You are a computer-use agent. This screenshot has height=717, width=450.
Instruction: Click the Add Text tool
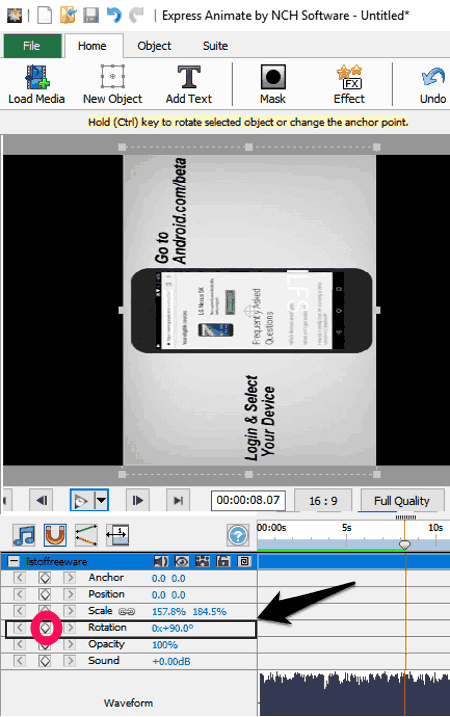189,85
